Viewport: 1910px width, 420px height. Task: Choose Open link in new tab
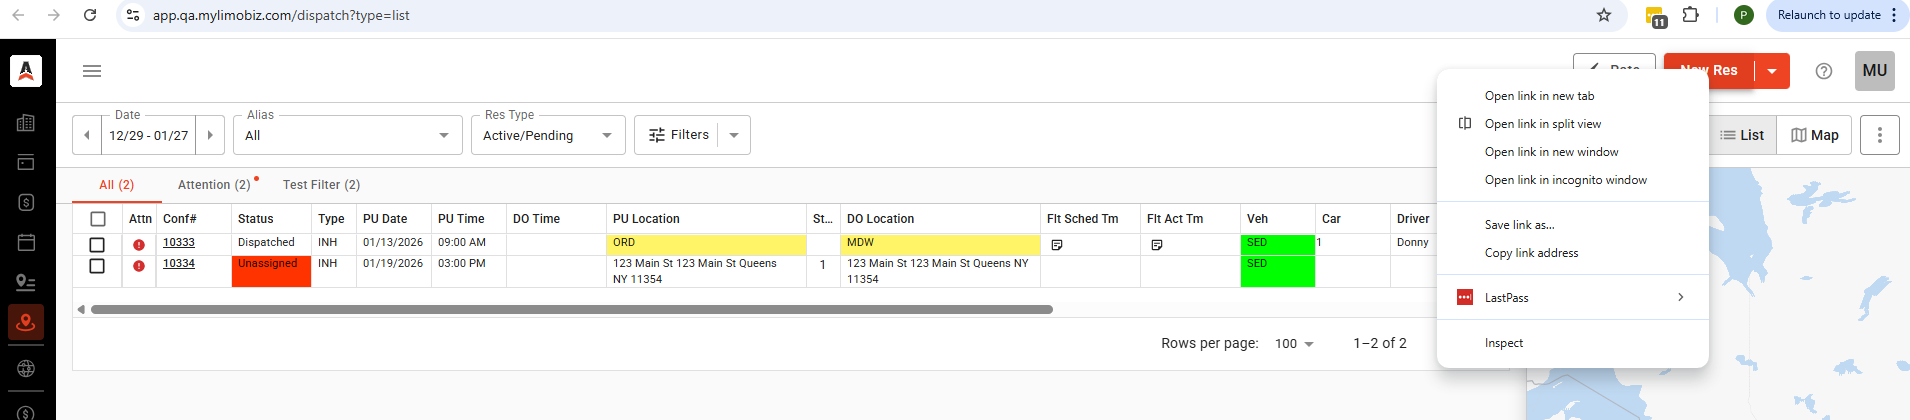tap(1539, 96)
